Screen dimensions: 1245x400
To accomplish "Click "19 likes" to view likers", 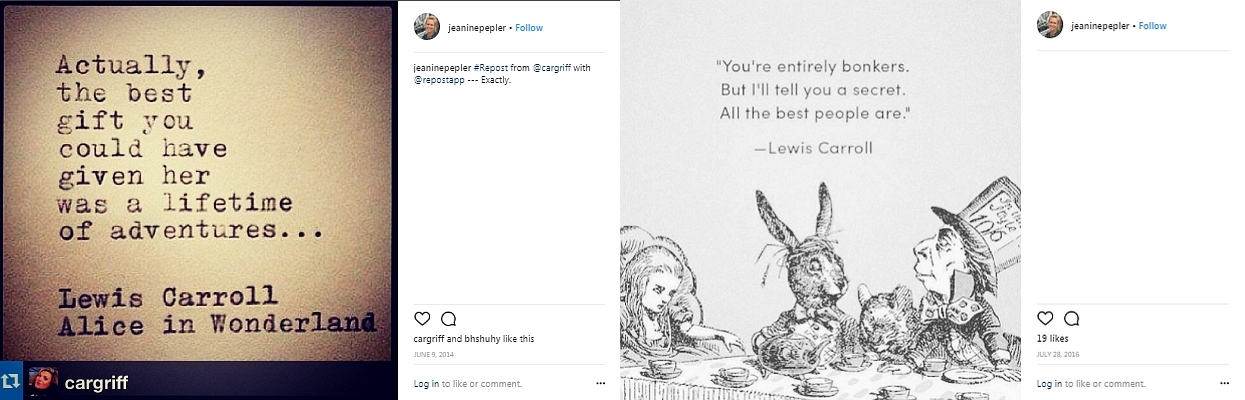I will click(1050, 339).
